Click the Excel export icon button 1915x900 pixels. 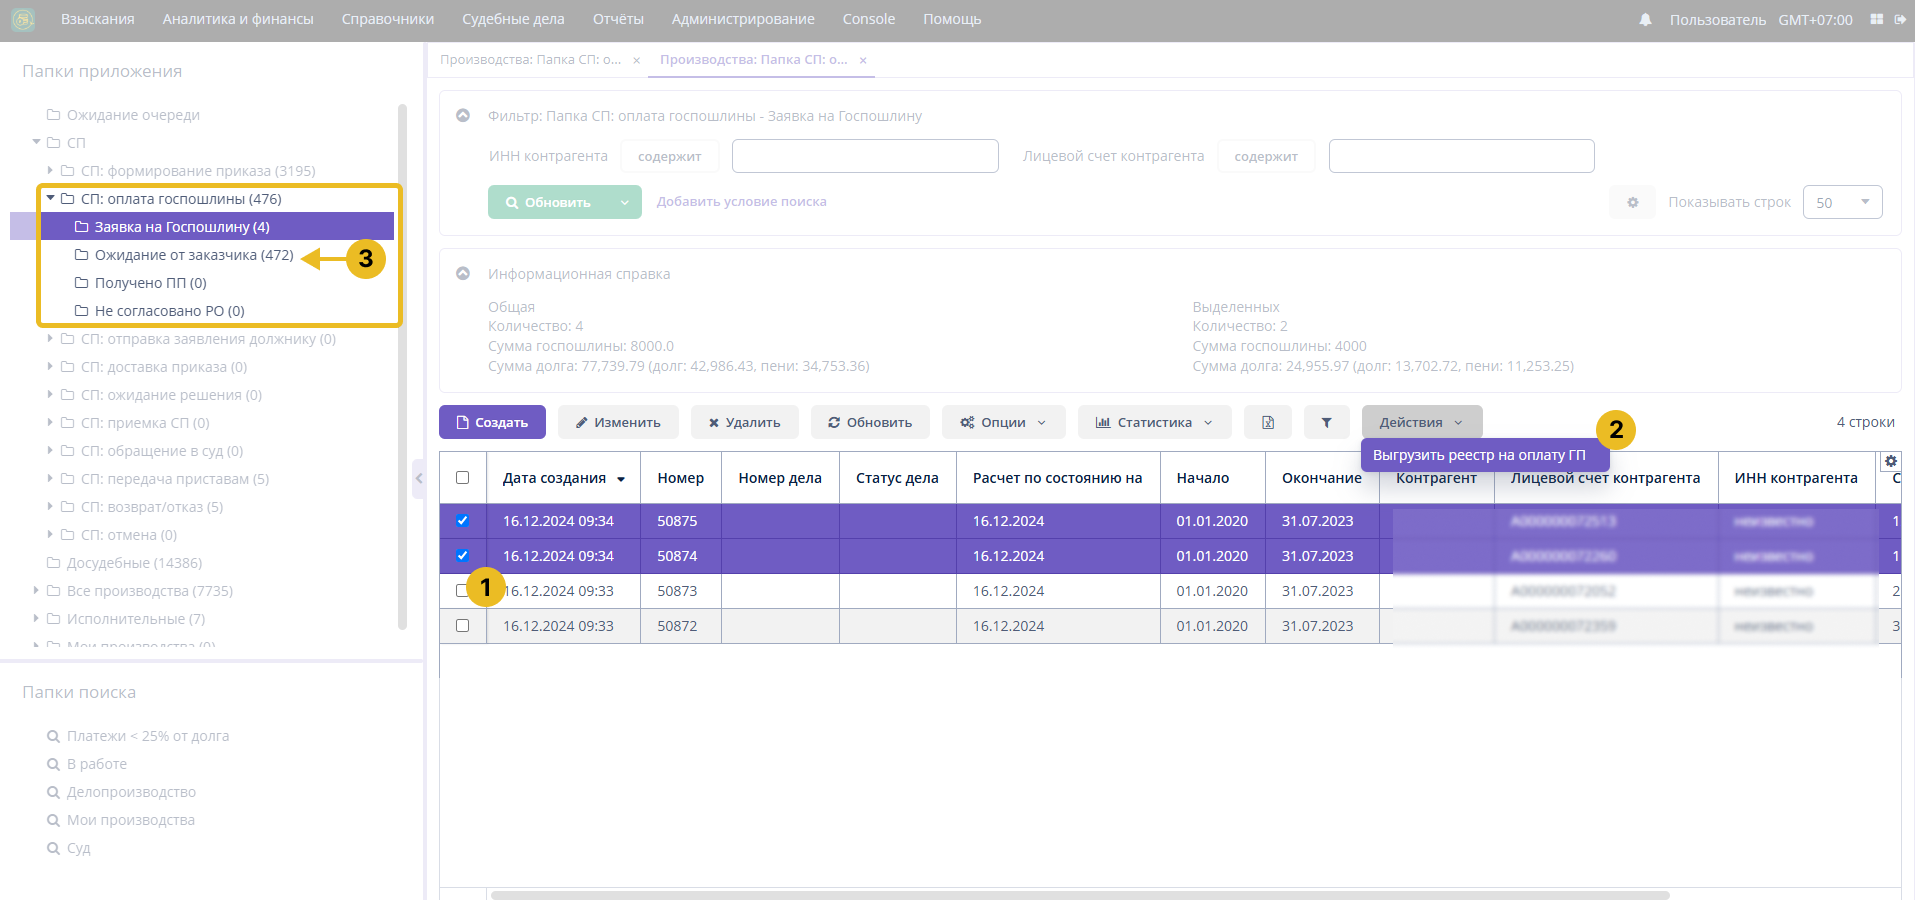(x=1267, y=423)
